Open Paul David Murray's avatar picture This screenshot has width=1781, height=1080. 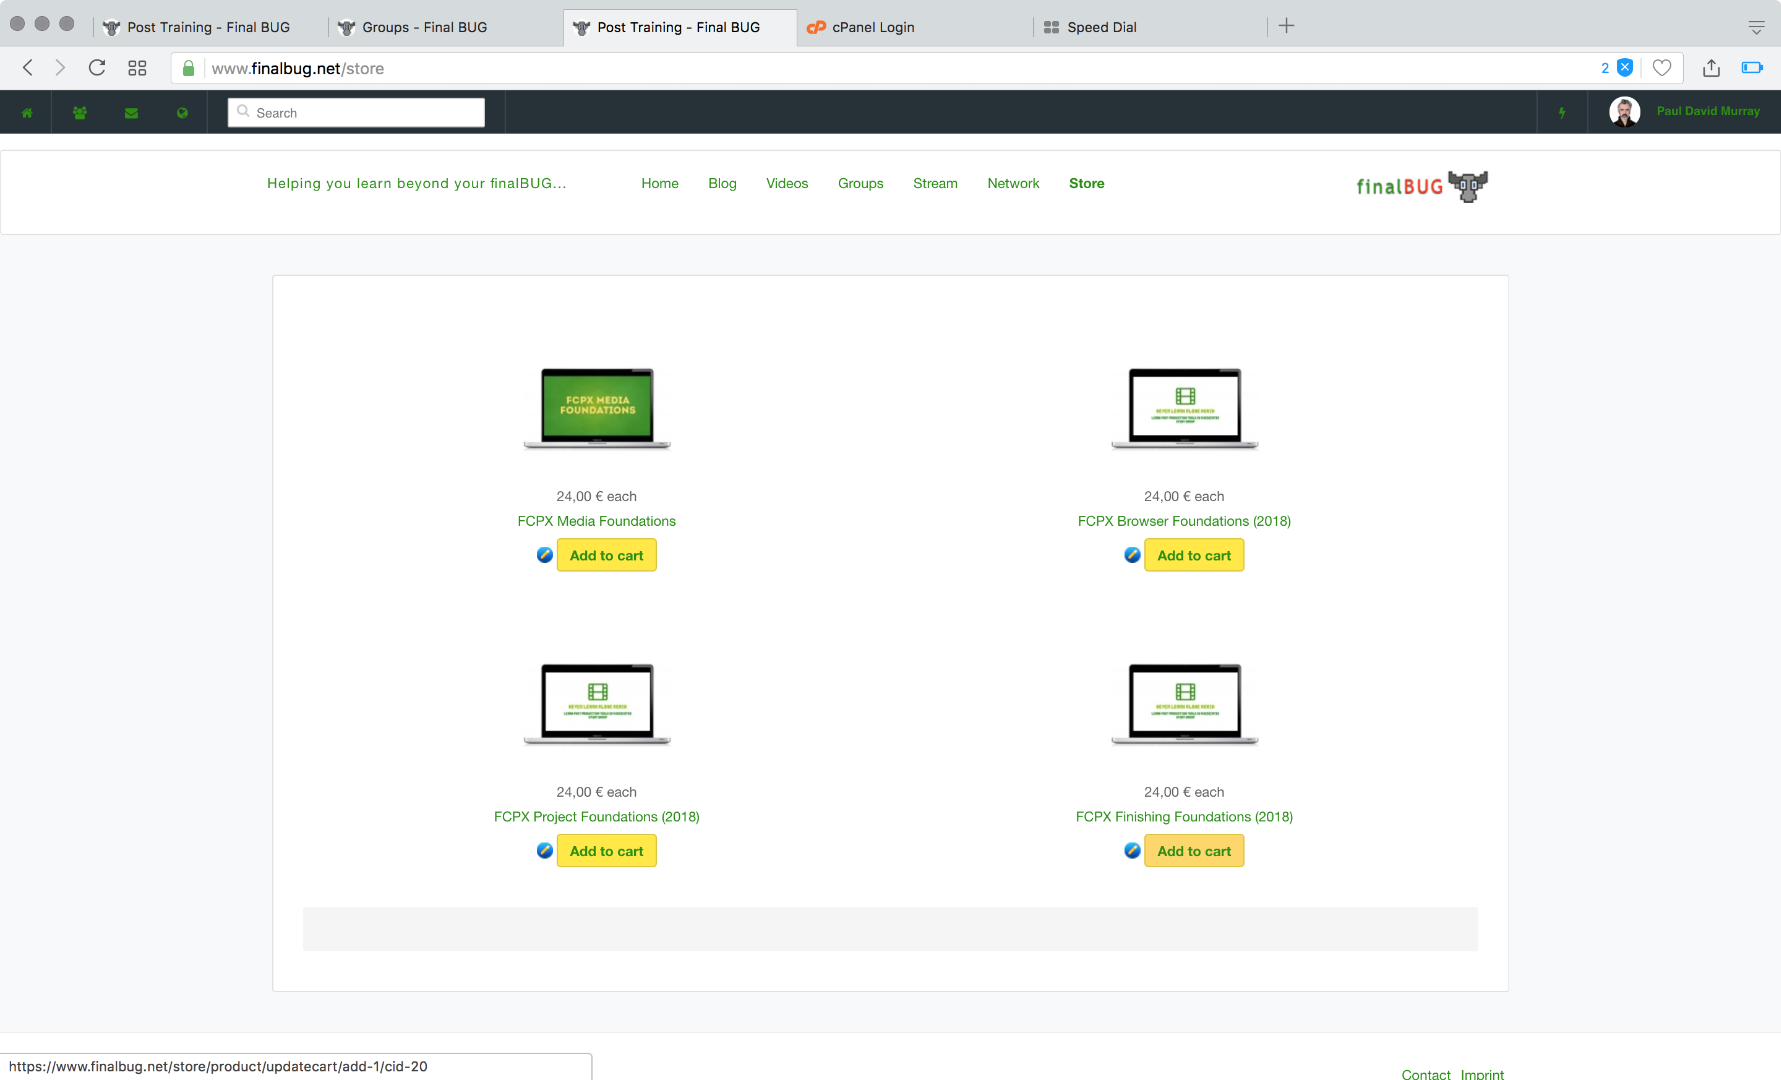tap(1625, 112)
